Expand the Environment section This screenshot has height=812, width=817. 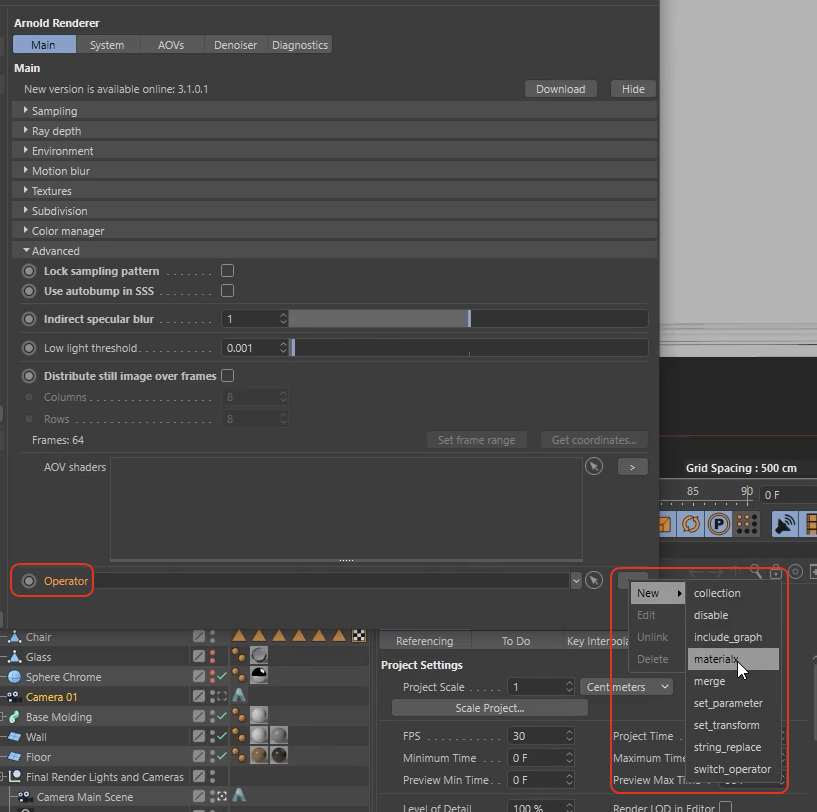tap(334, 151)
